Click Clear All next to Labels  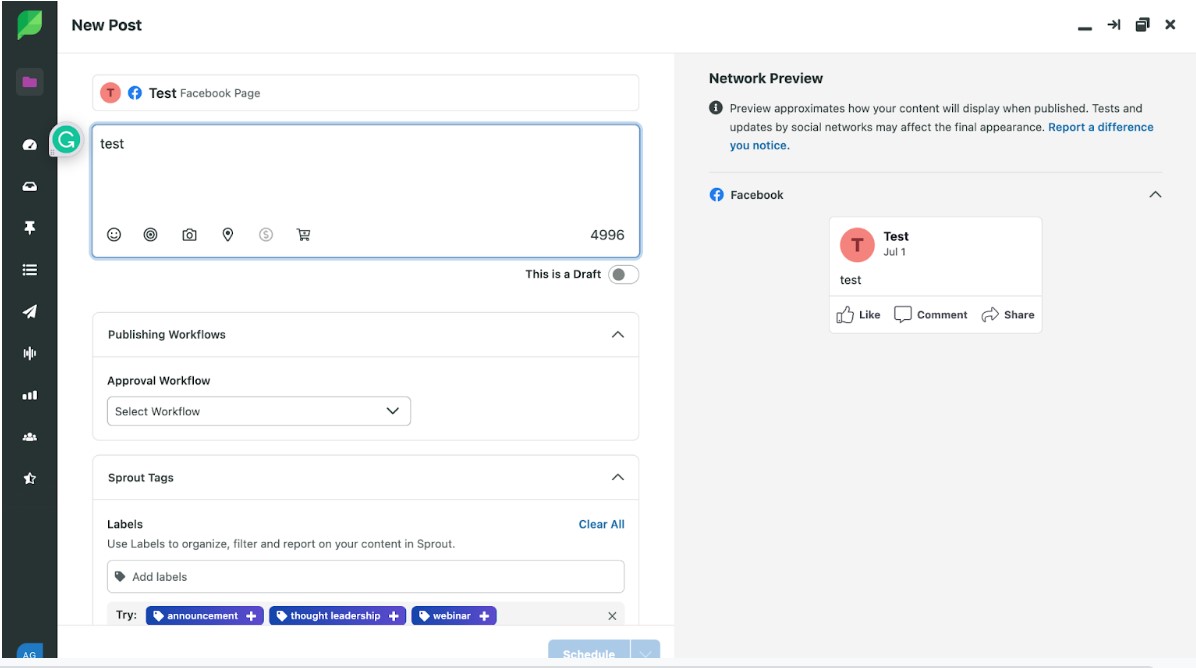(601, 524)
